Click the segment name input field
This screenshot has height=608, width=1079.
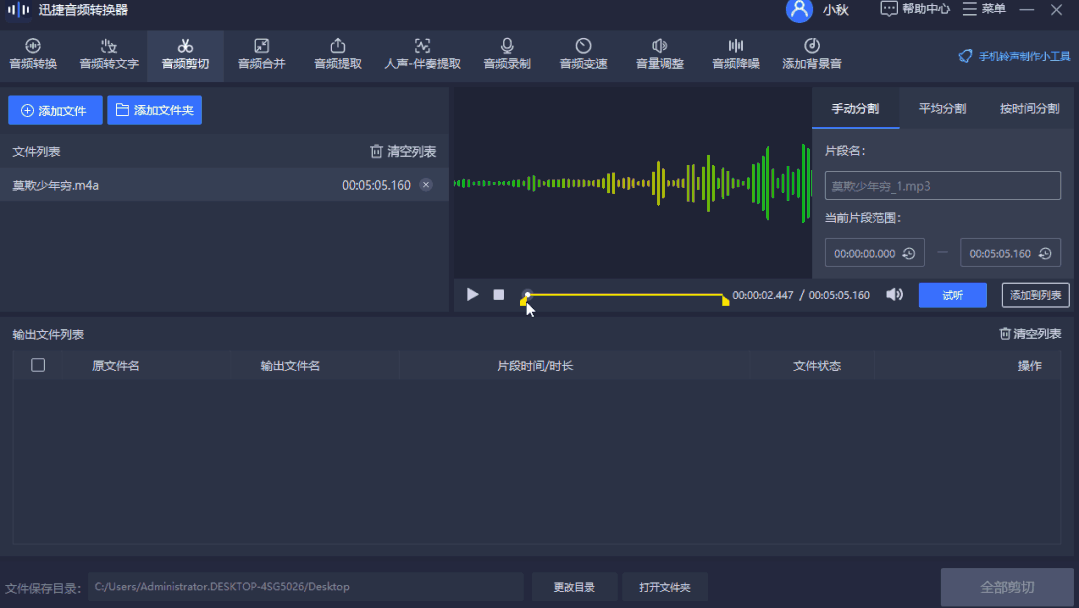[x=941, y=185]
